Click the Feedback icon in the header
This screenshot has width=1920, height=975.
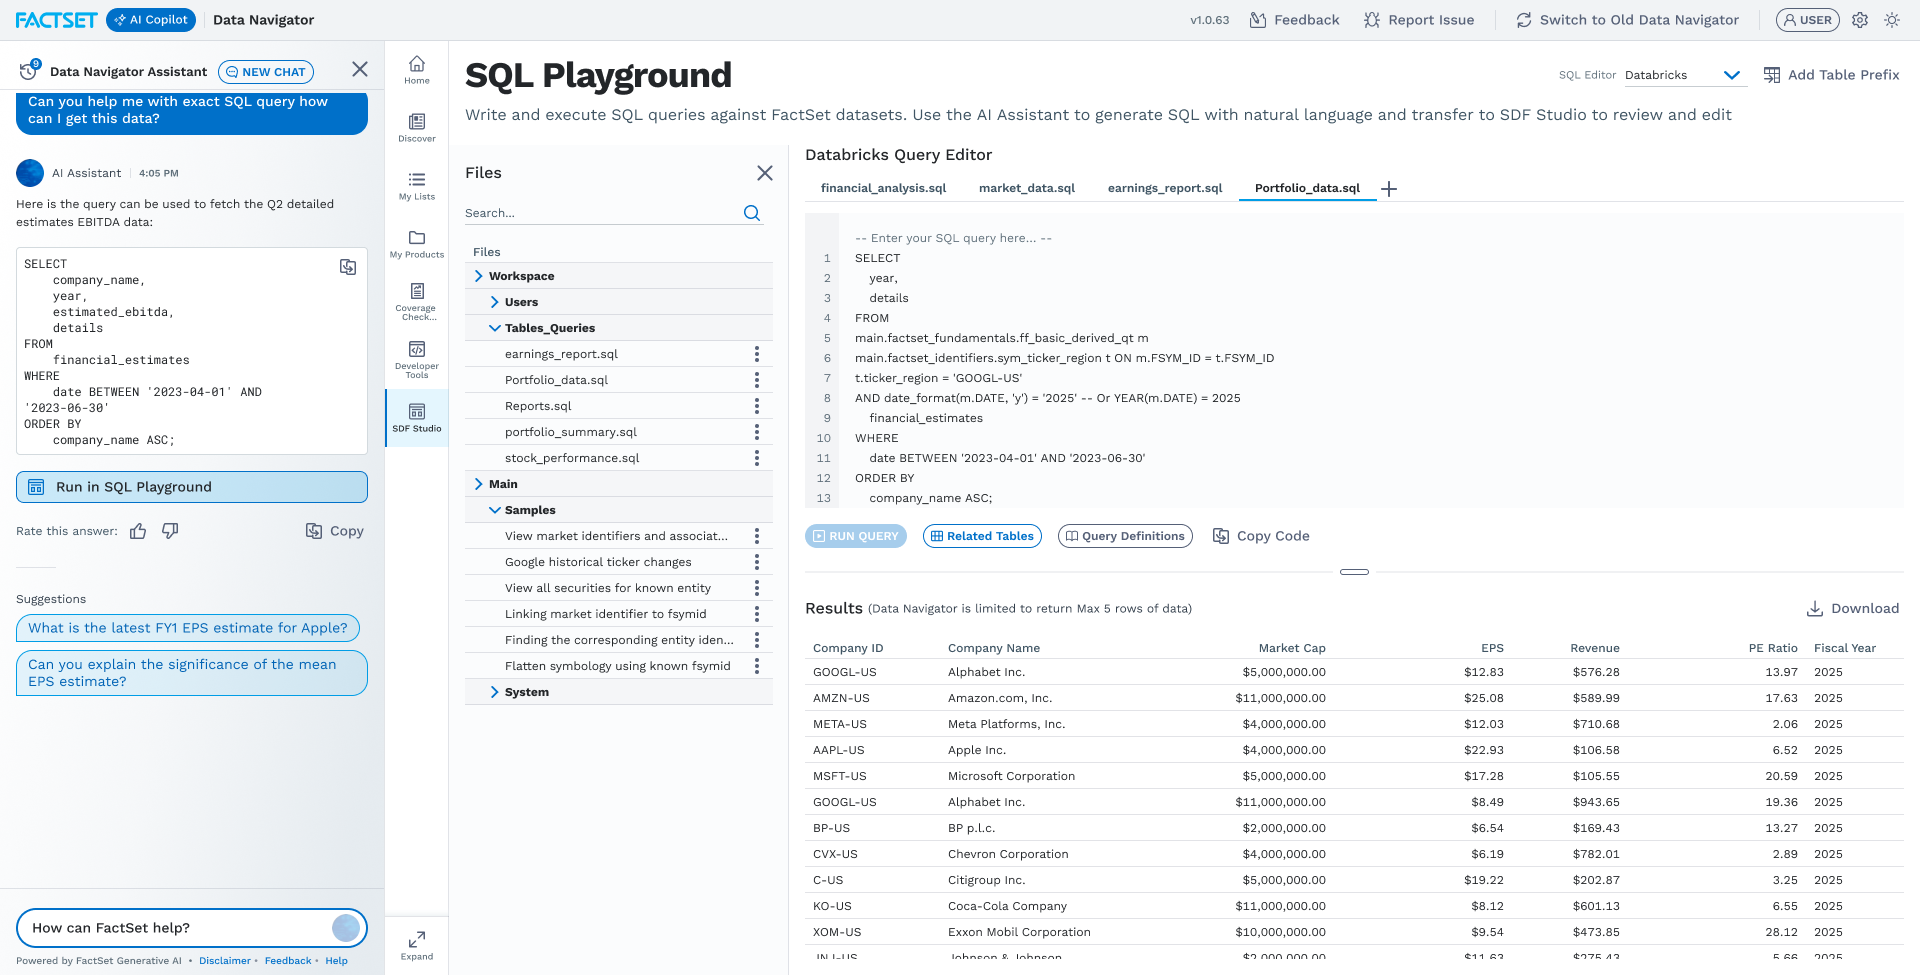click(1258, 20)
